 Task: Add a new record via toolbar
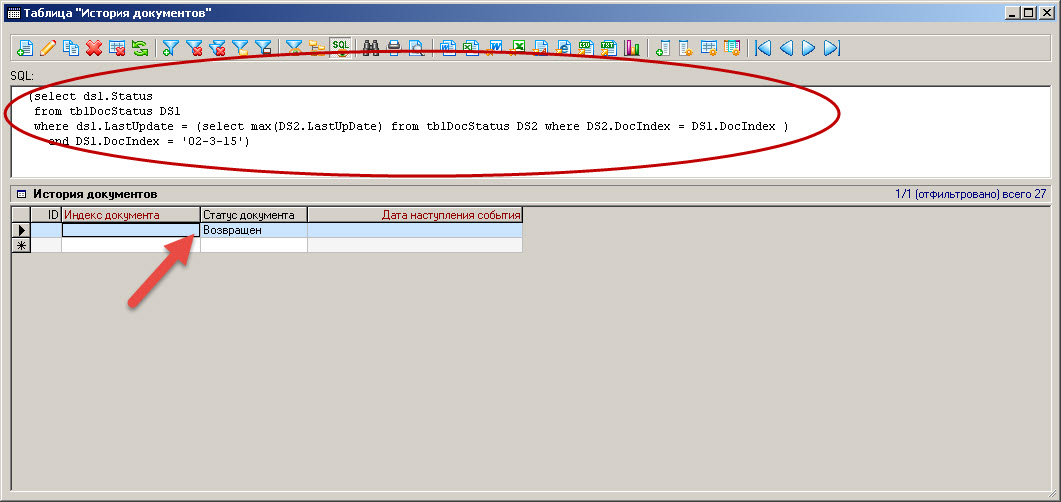click(25, 48)
